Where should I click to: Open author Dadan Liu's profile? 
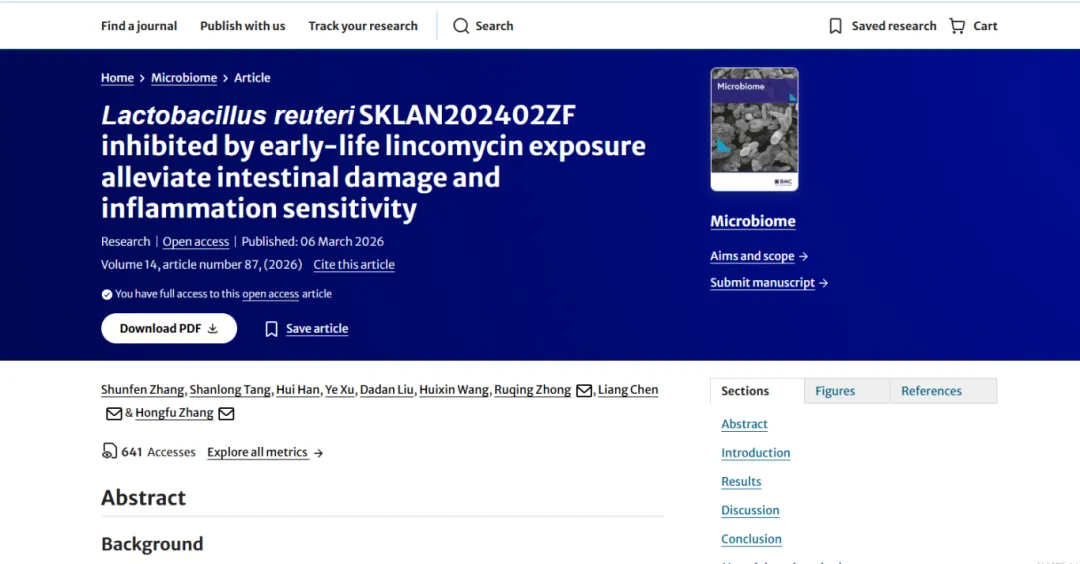386,390
